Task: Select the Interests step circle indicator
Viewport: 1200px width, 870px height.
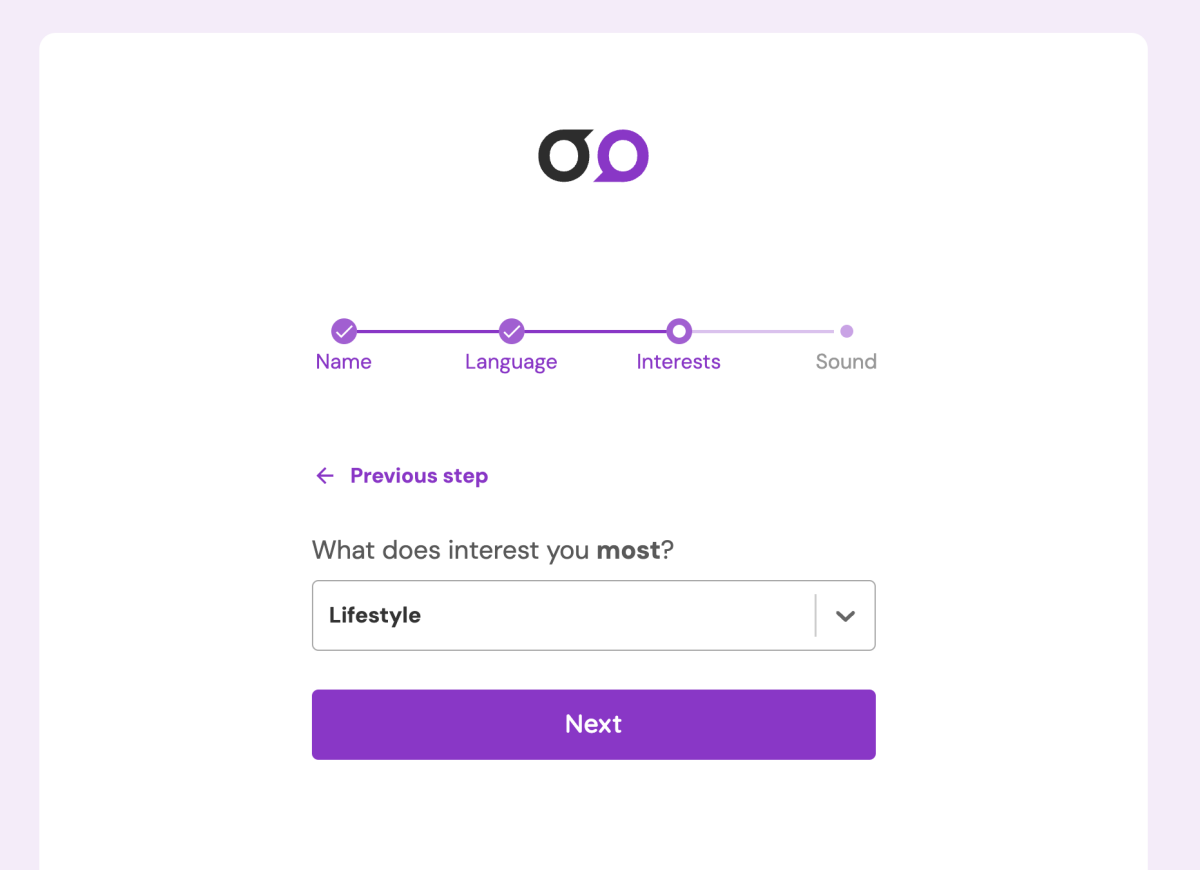Action: (679, 331)
